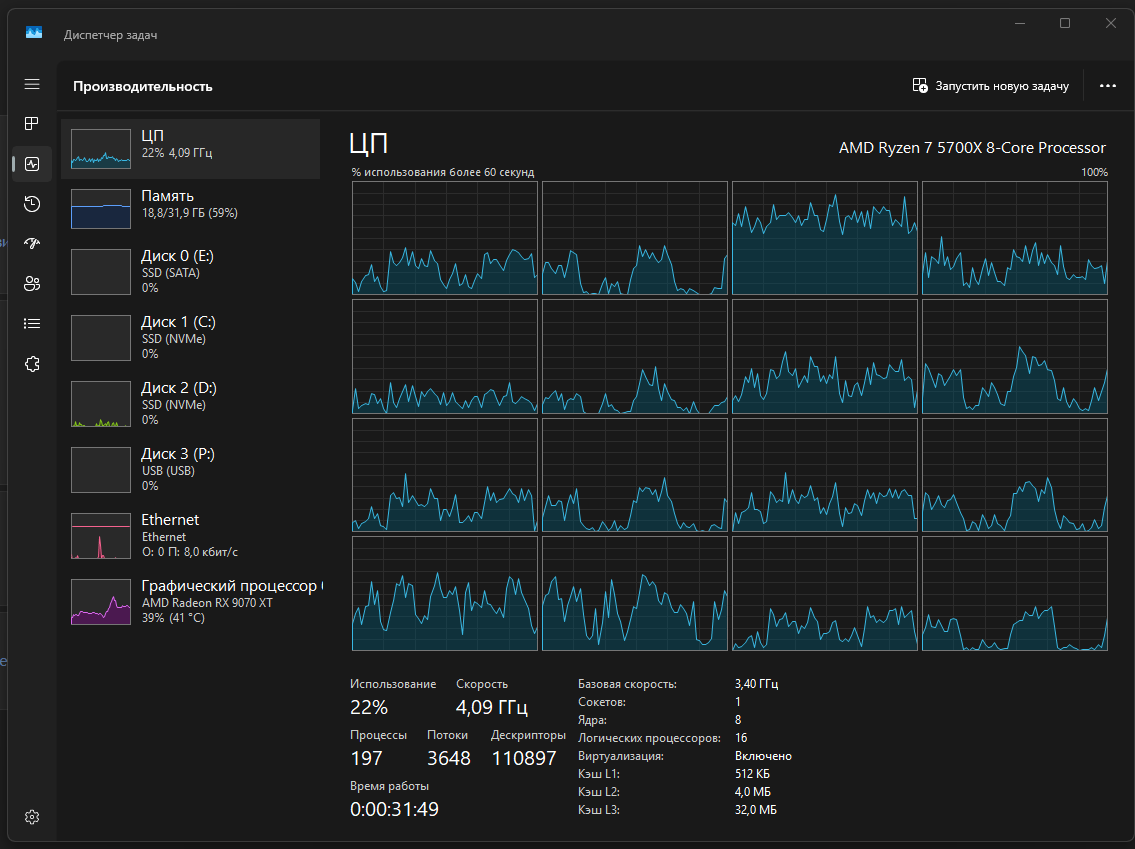1135x849 pixels.
Task: Select the Performance page icon in sidebar
Action: point(32,164)
